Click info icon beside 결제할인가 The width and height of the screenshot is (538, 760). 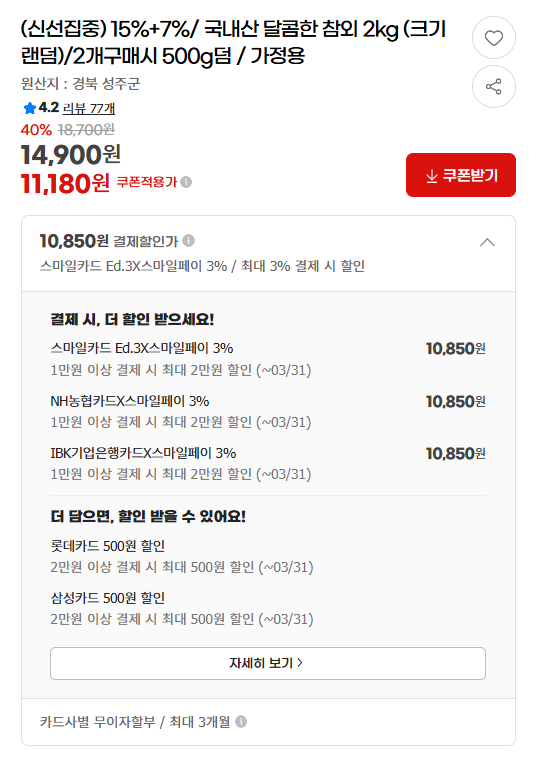pos(189,240)
